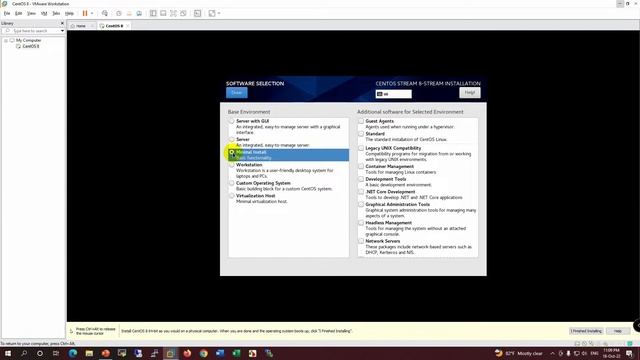Open the power options arrow next to pause

pos(92,13)
